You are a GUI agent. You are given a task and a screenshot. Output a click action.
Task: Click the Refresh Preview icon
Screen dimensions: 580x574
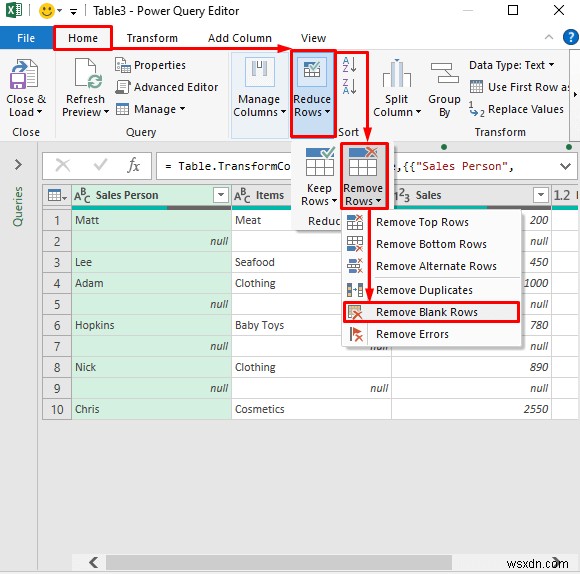[x=88, y=74]
